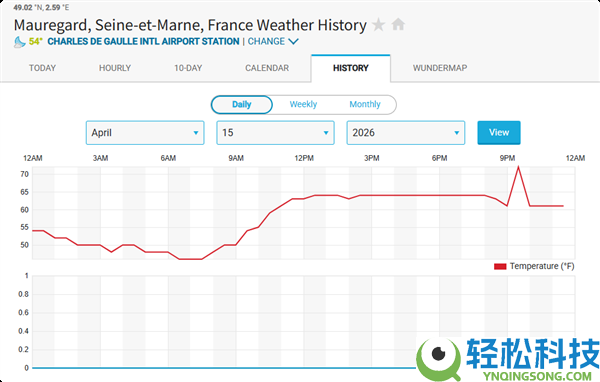
Task: Click the red Temperature legend swatch
Action: point(500,266)
